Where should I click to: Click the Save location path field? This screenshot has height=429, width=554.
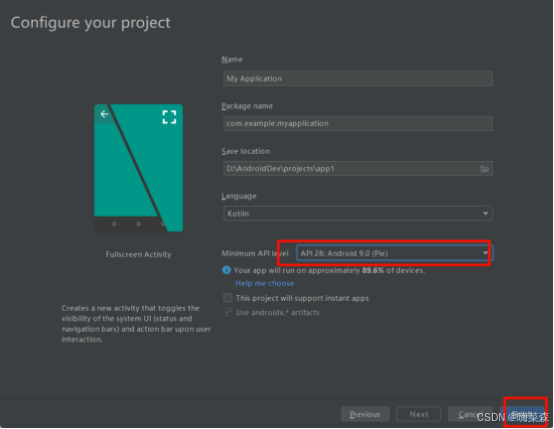(358, 169)
